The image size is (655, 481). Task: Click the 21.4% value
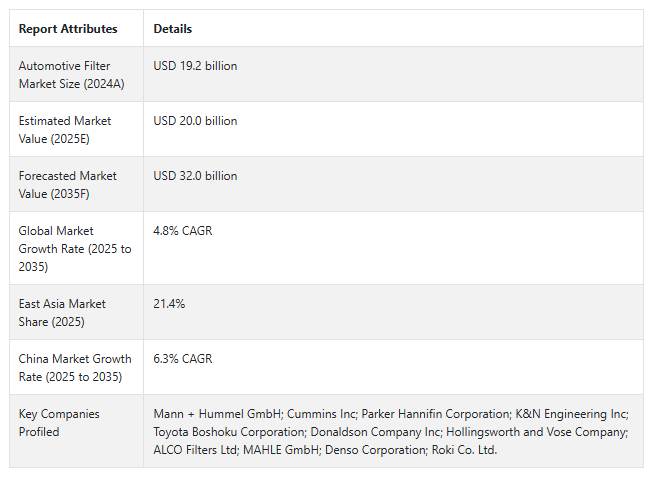[169, 304]
